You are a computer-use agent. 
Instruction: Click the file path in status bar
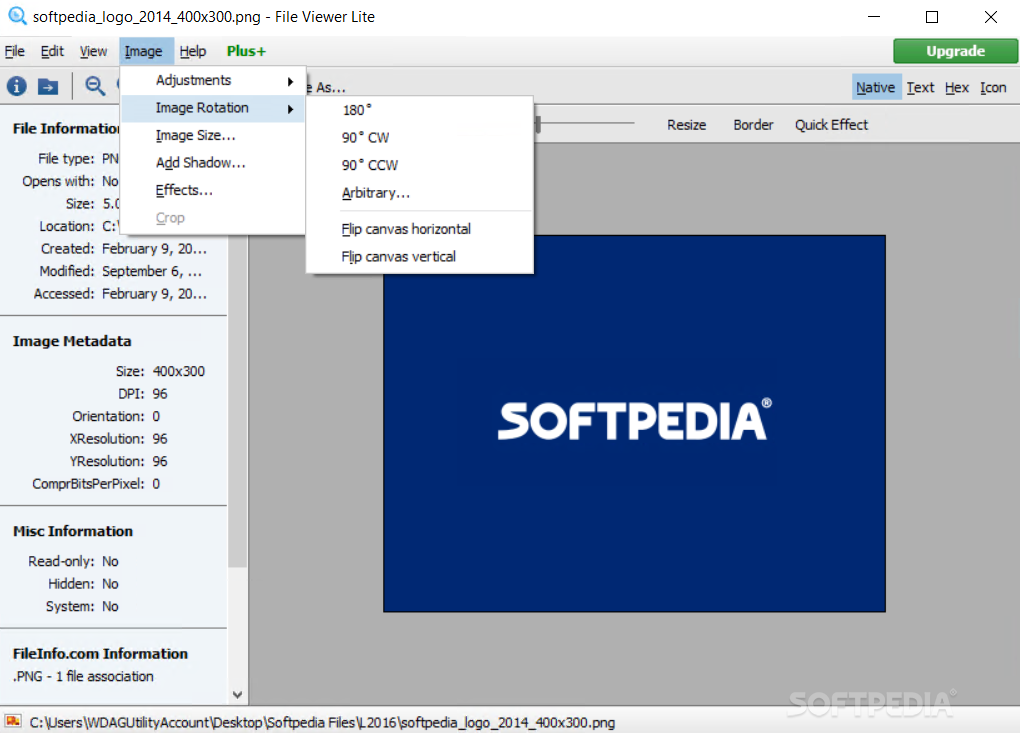(323, 722)
